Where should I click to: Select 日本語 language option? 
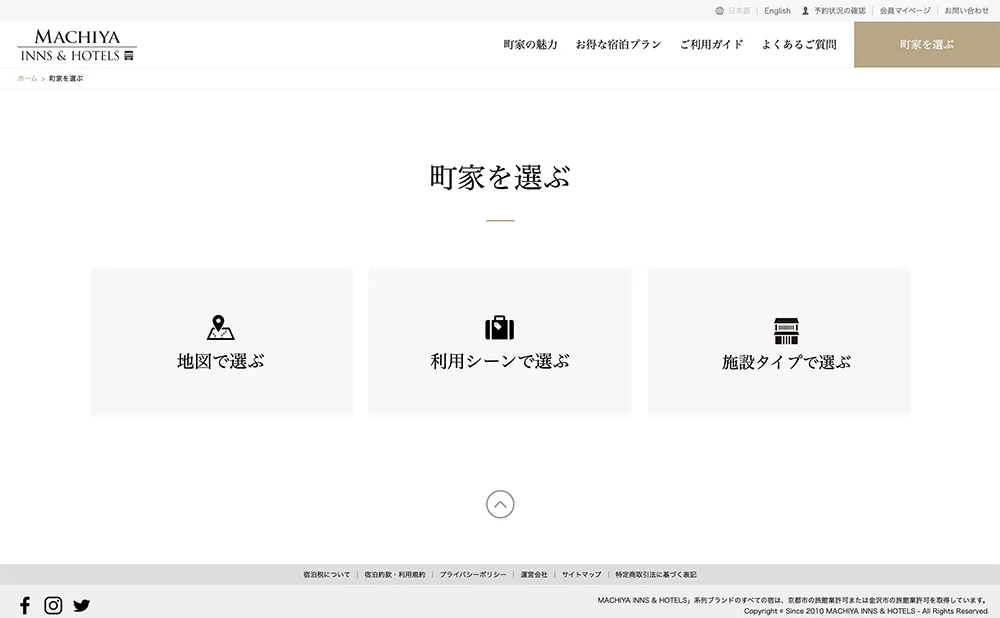738,11
